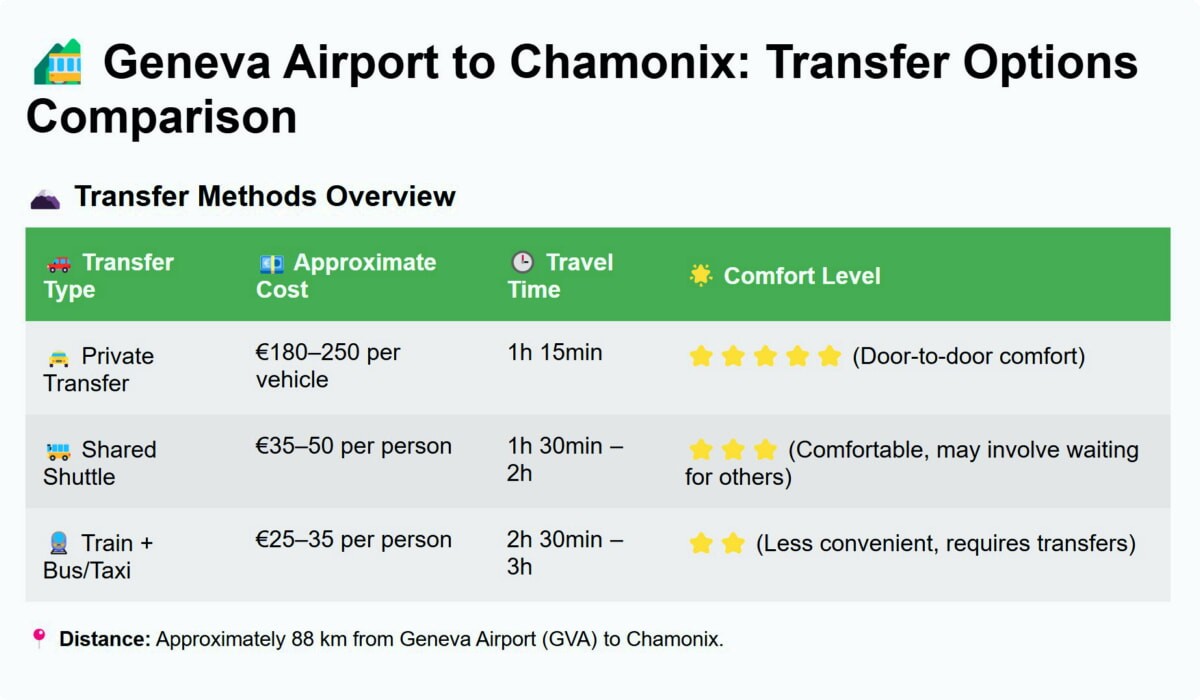Click the red car icon in Transfer Type header
The height and width of the screenshot is (700, 1200).
click(59, 264)
